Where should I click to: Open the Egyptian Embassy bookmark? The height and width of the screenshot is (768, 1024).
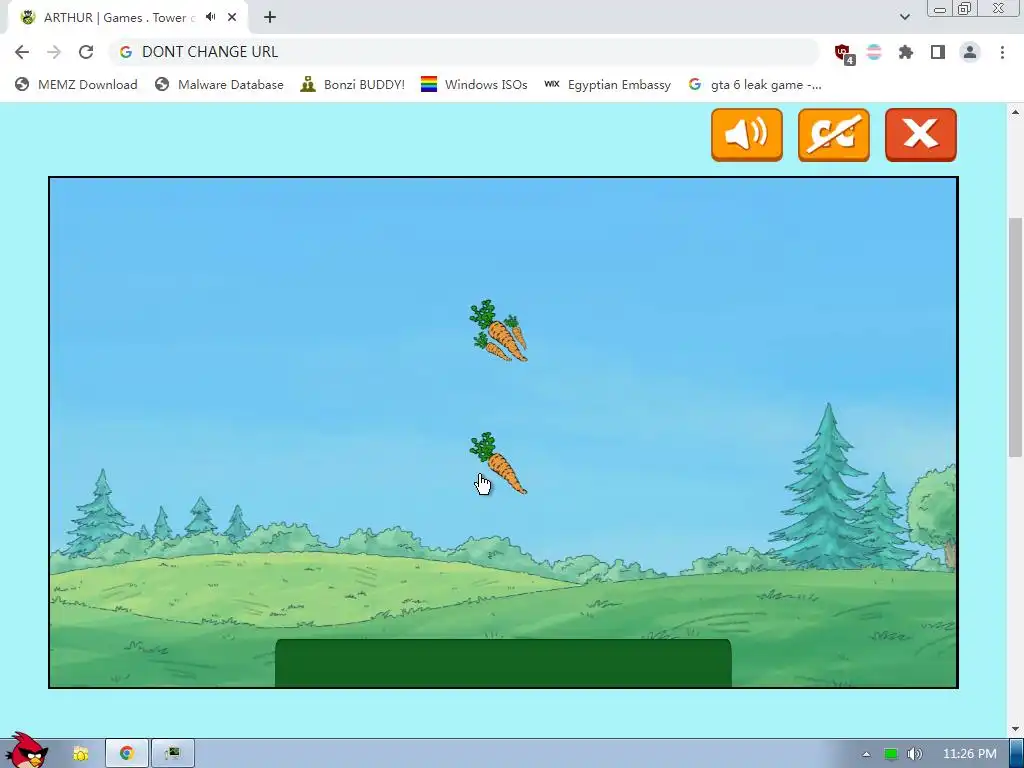(x=608, y=85)
